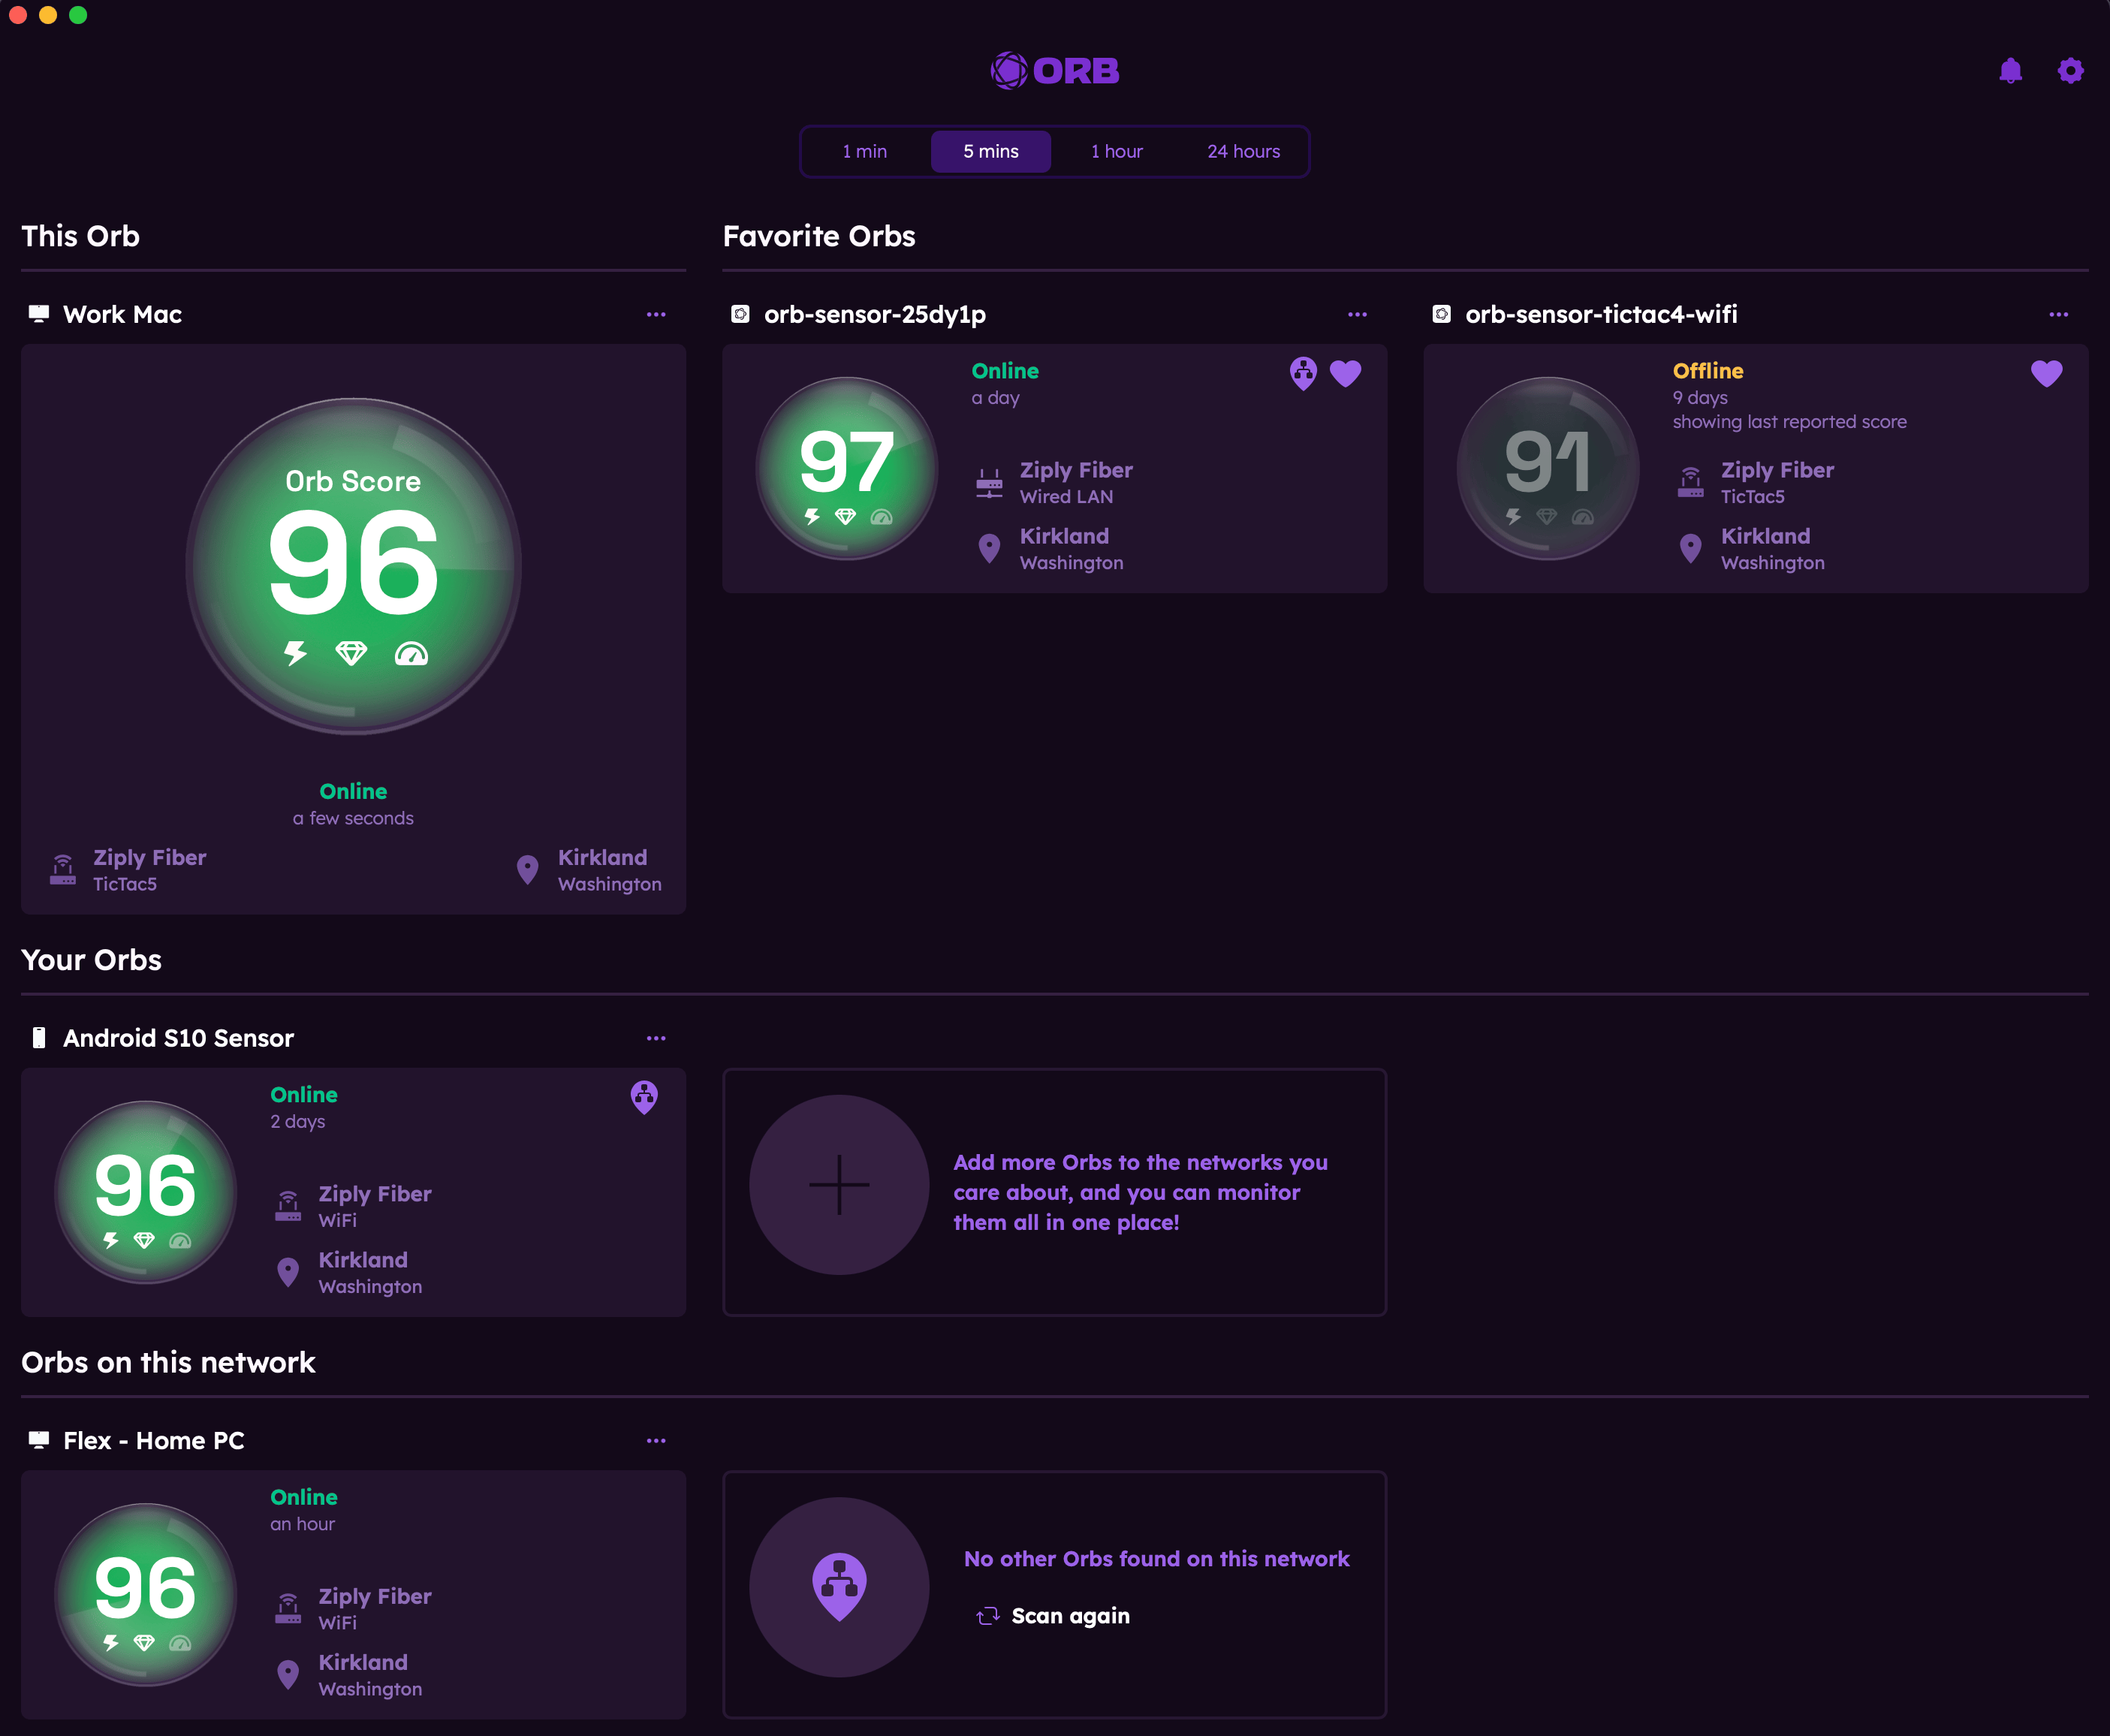Select the 1 min time range
2110x1736 pixels.
click(x=864, y=152)
